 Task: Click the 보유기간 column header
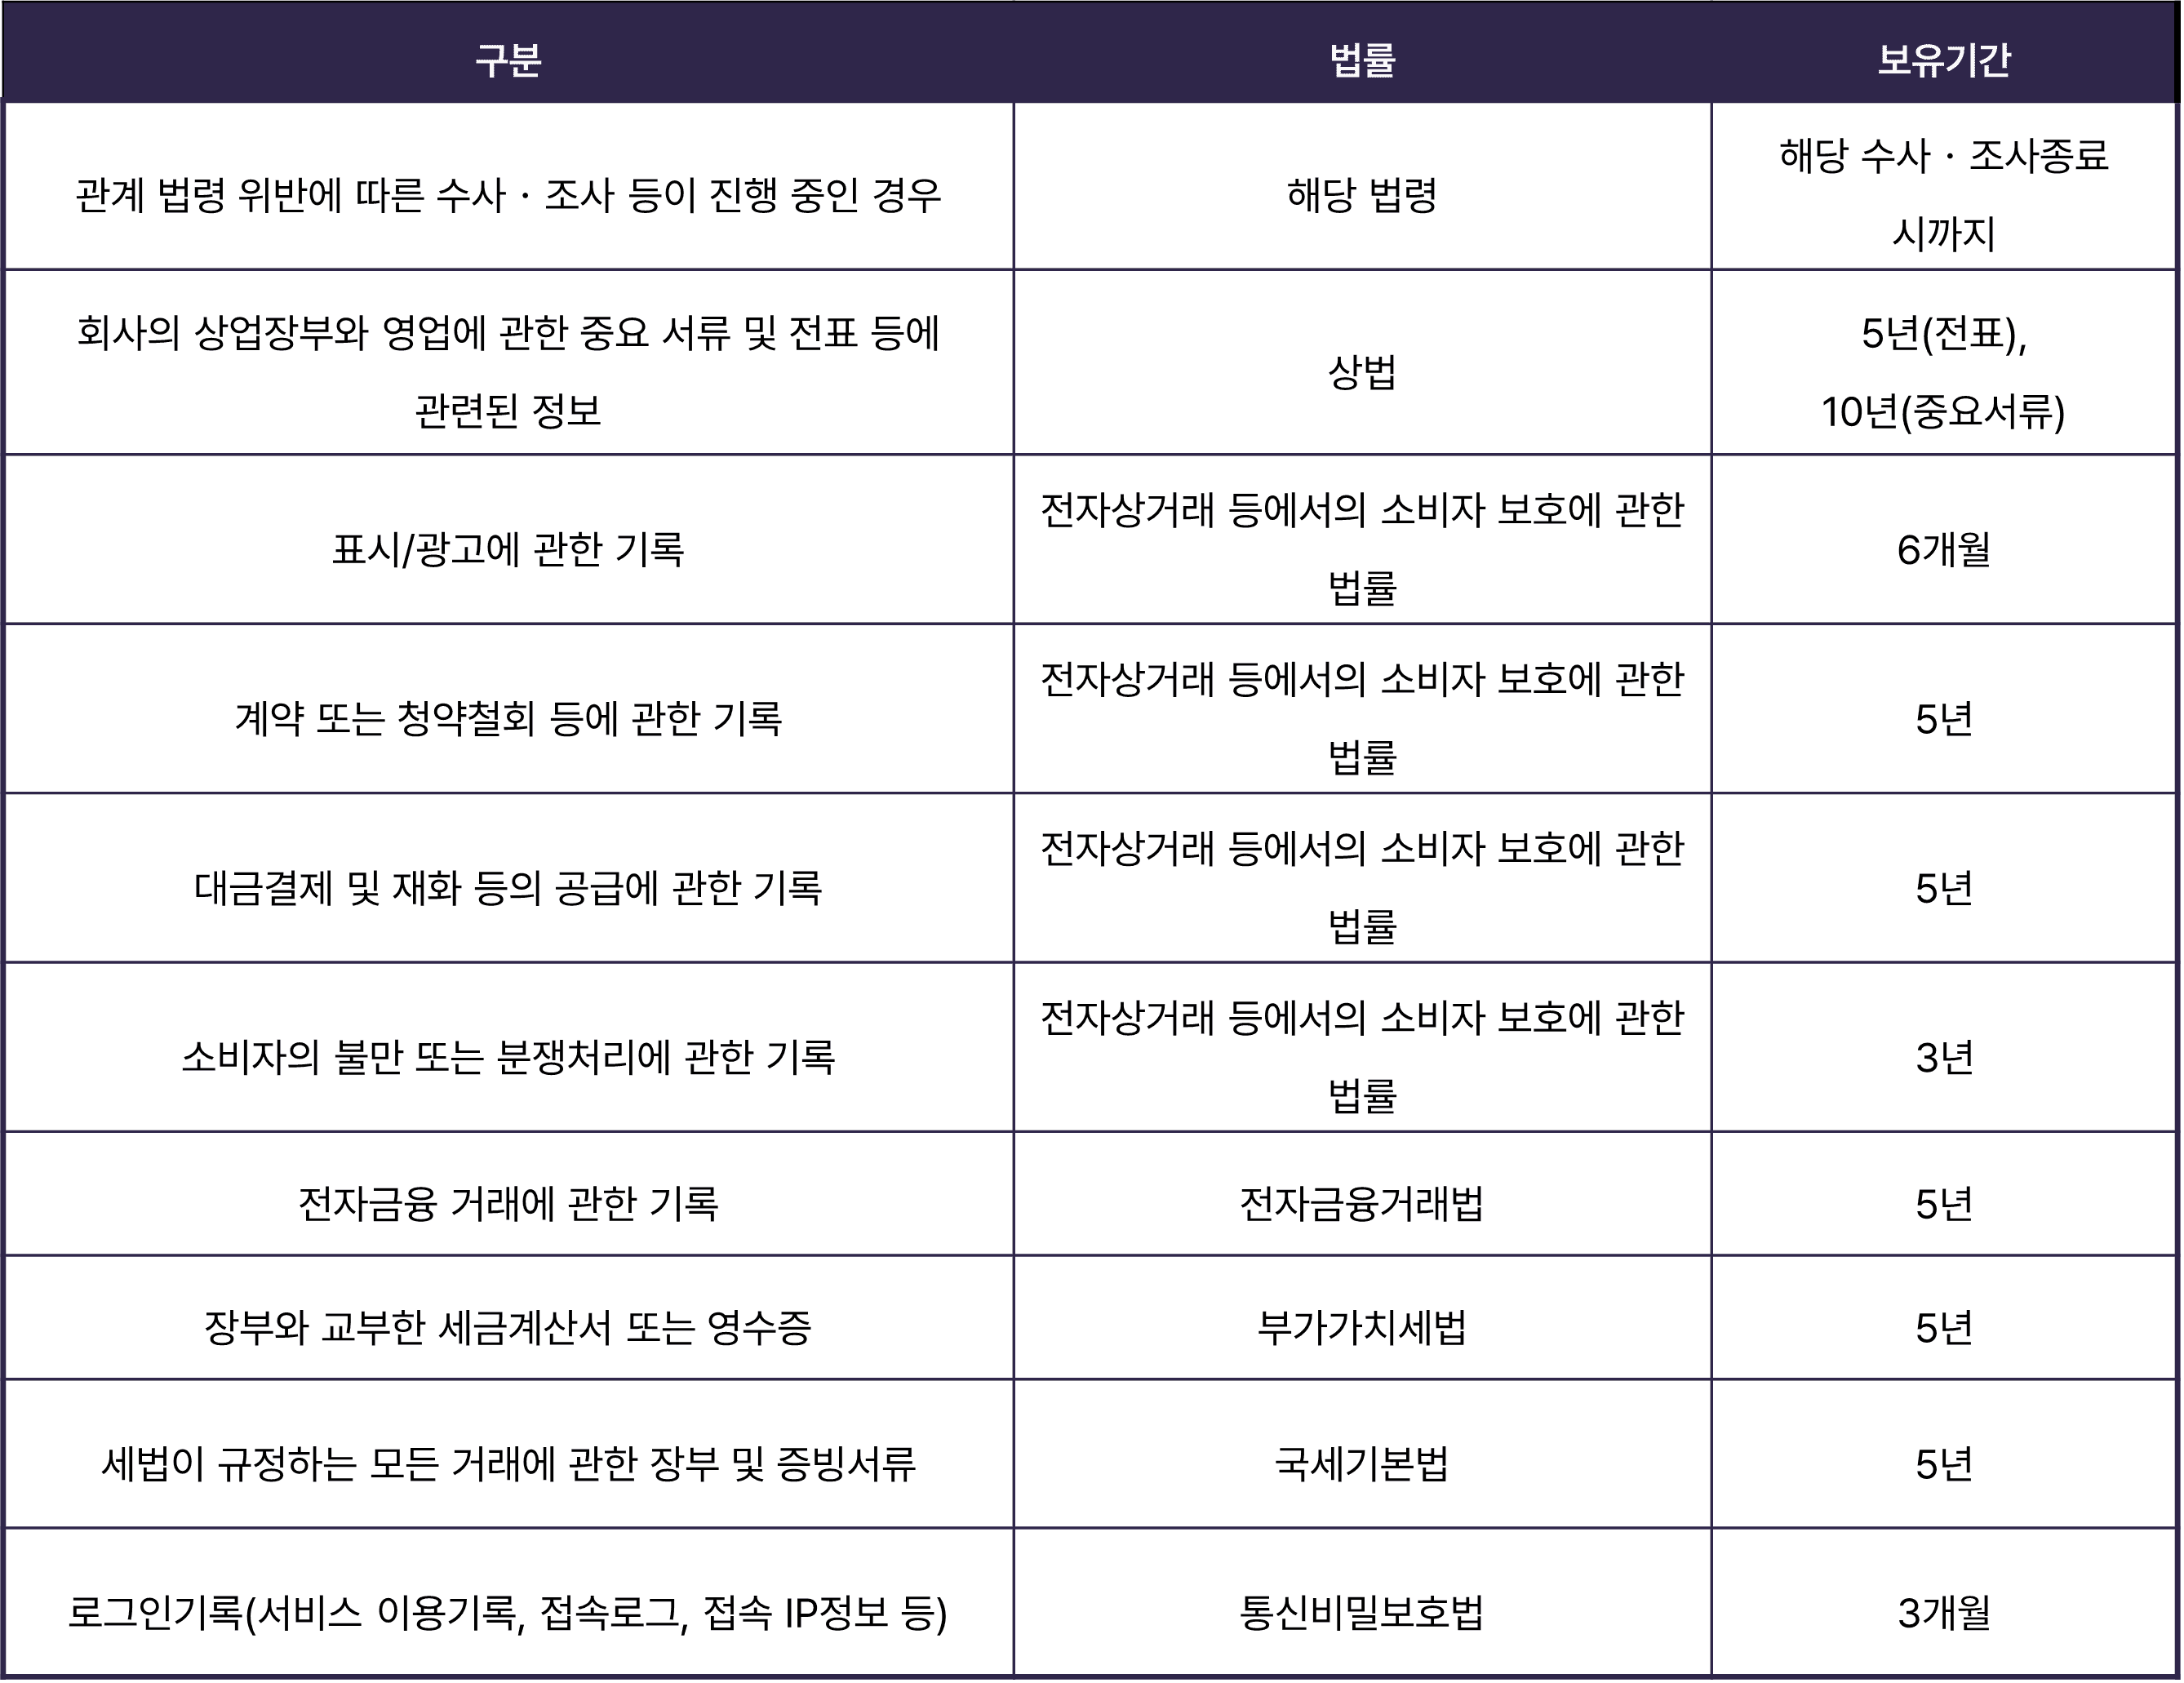coord(1943,60)
